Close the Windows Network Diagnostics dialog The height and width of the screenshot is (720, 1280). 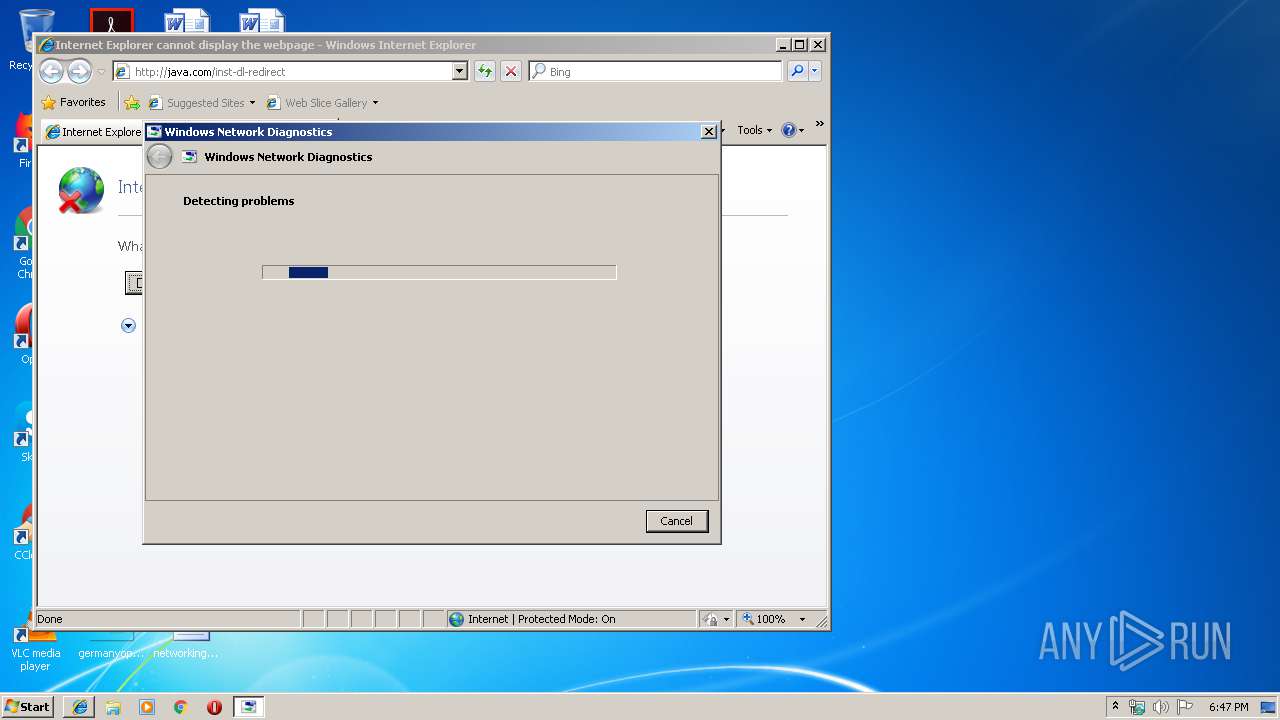click(x=708, y=132)
